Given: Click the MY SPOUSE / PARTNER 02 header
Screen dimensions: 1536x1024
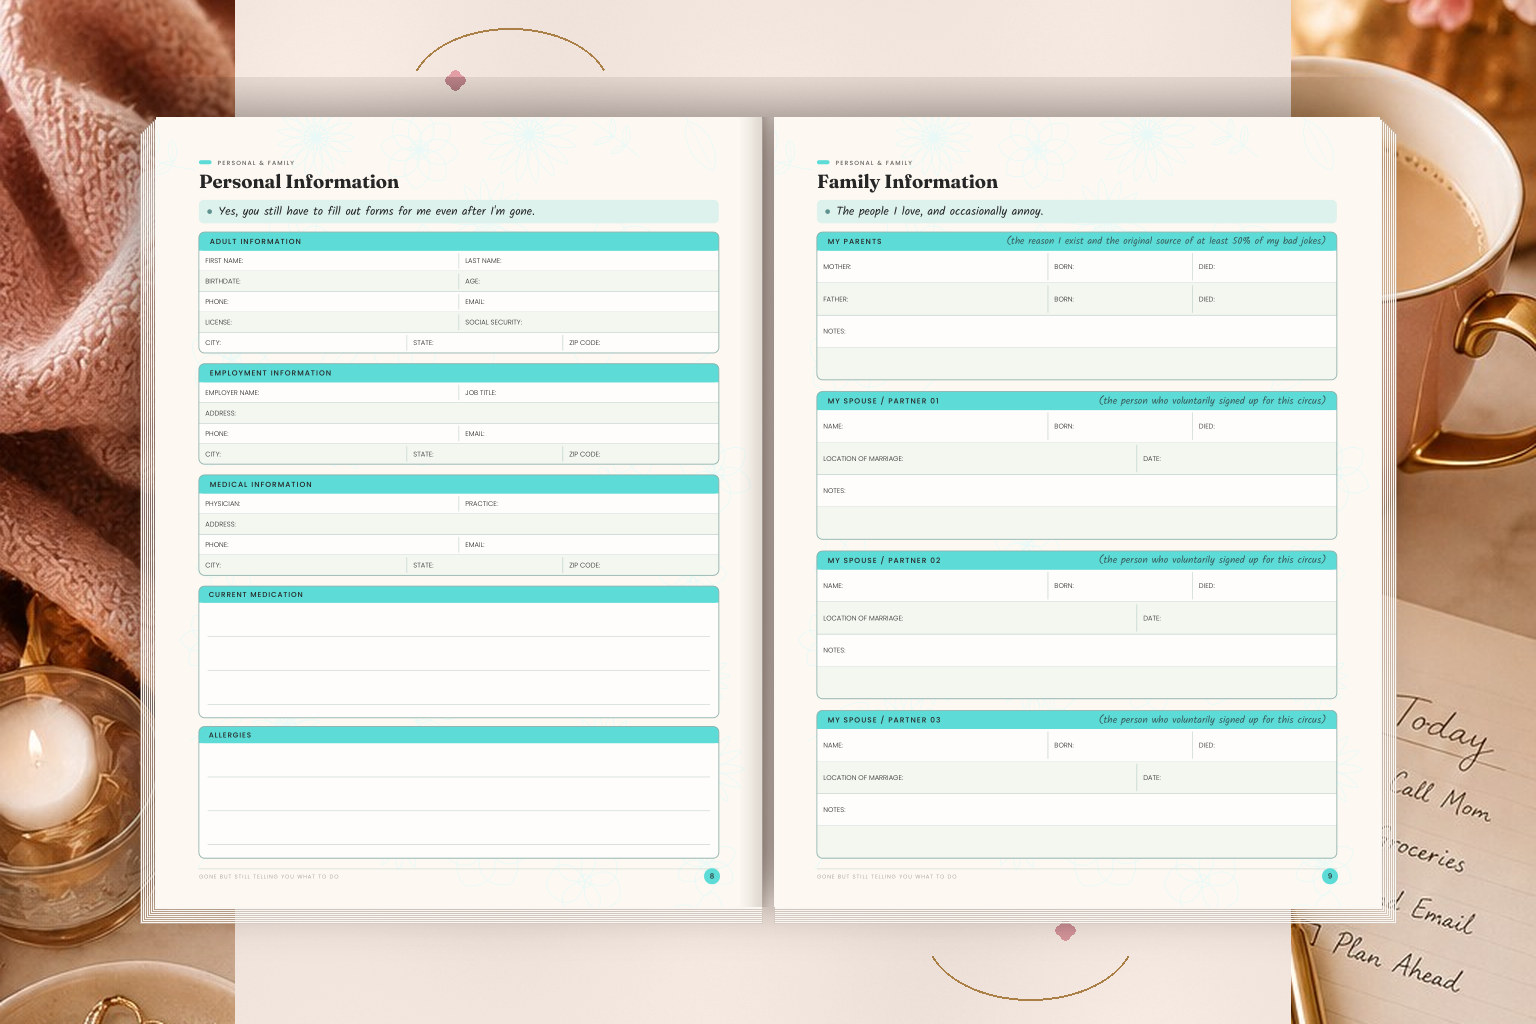Looking at the screenshot, I should [x=1077, y=560].
